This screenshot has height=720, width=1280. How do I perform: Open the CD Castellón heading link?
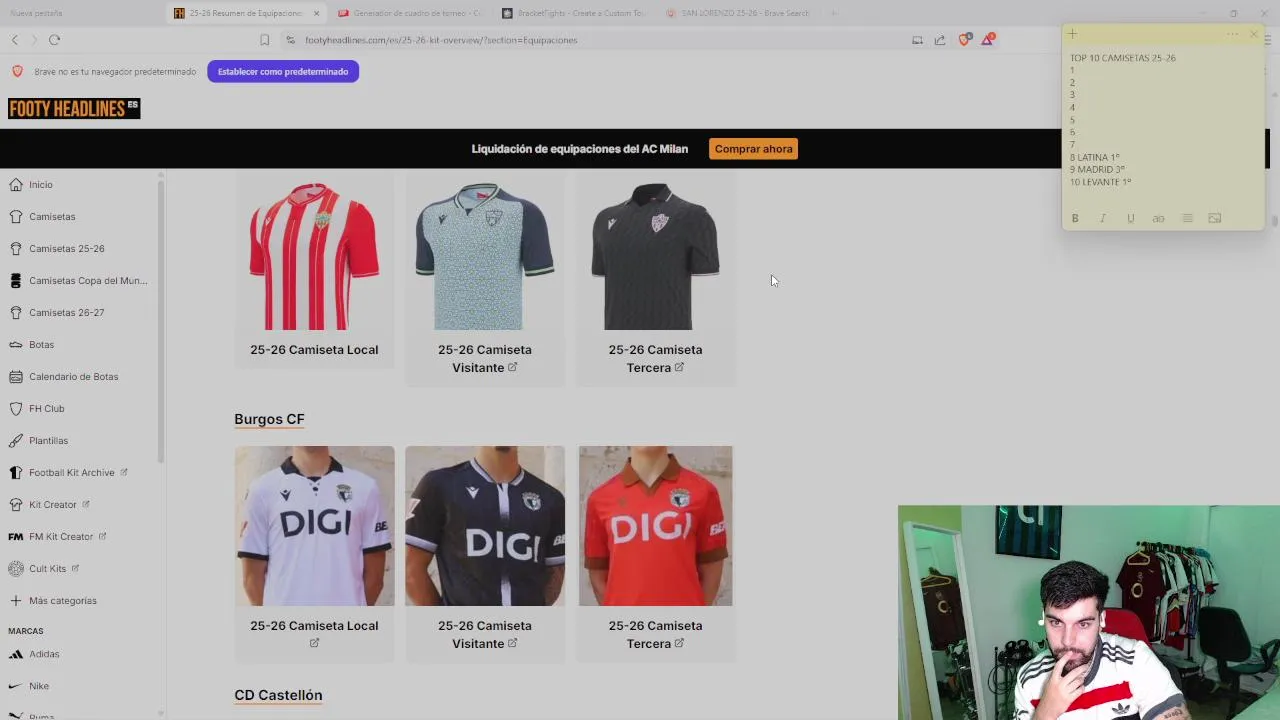278,695
